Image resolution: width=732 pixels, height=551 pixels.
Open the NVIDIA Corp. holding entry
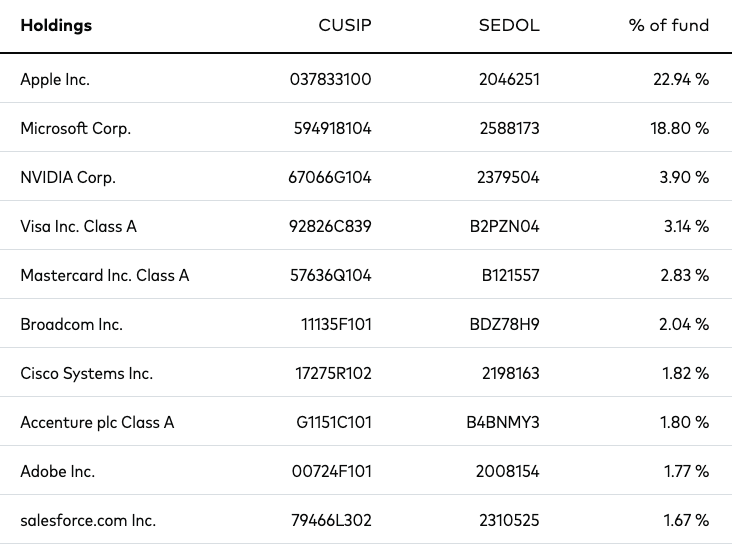pos(68,177)
